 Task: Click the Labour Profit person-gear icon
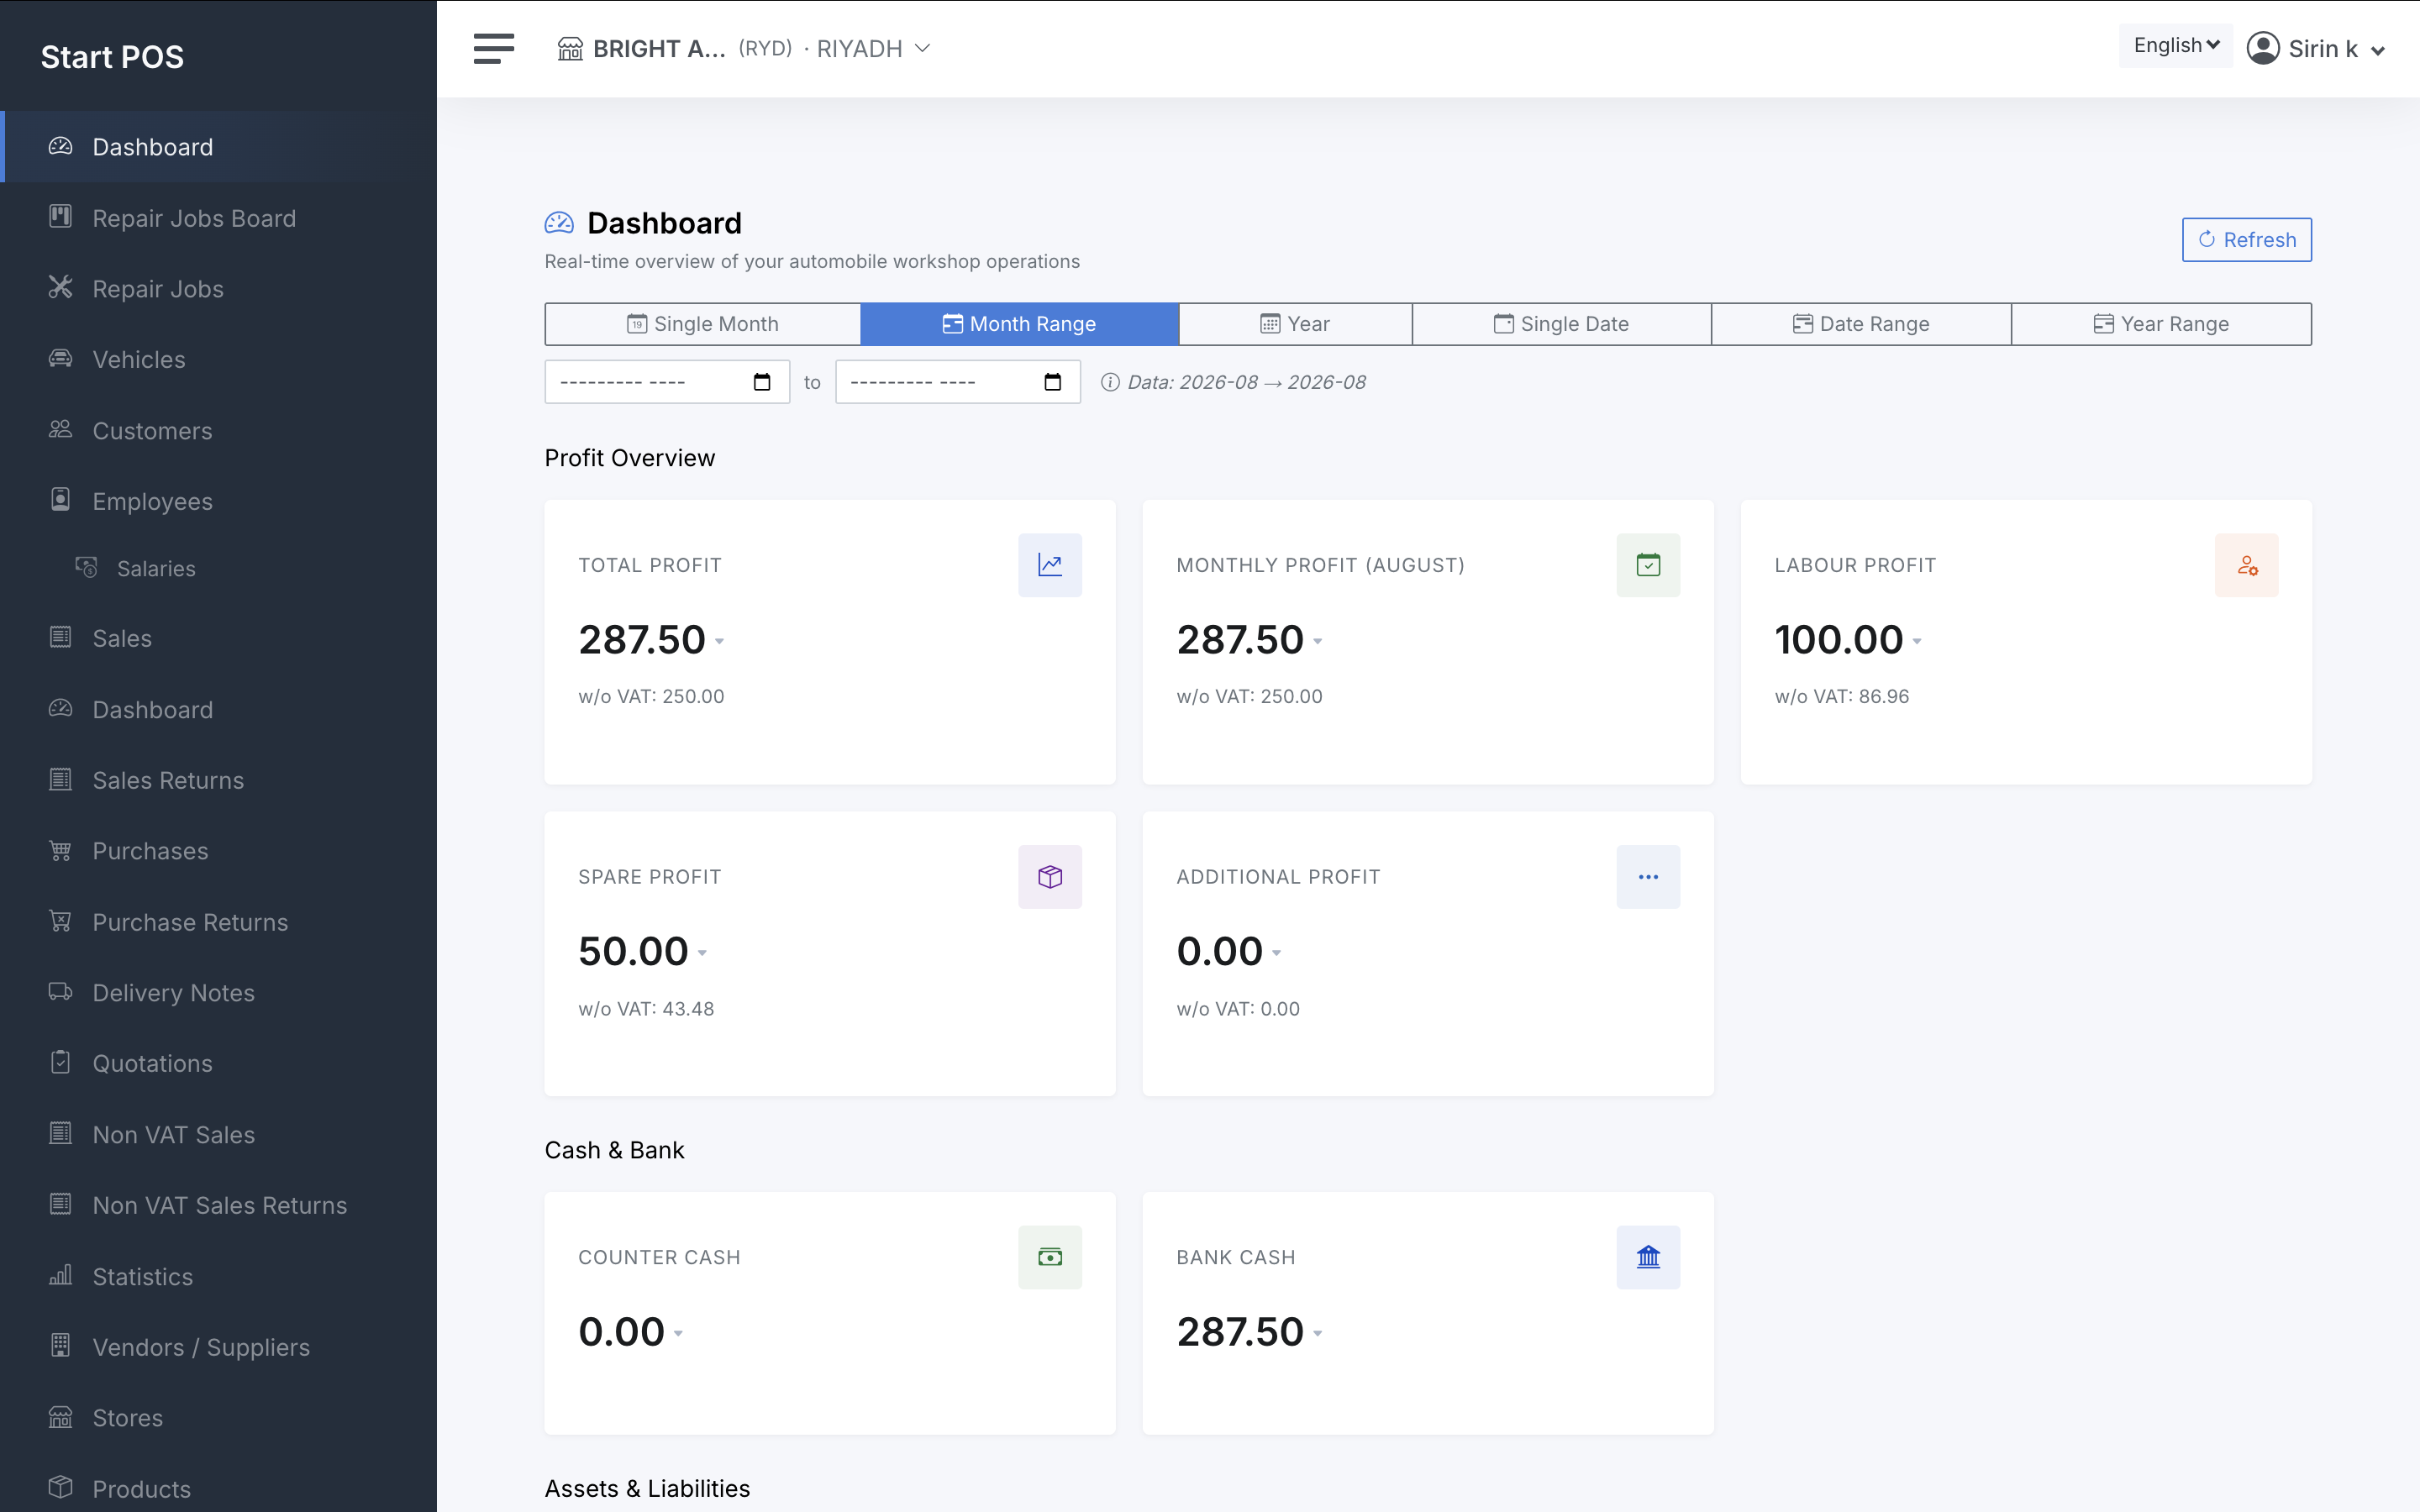[x=2246, y=565]
